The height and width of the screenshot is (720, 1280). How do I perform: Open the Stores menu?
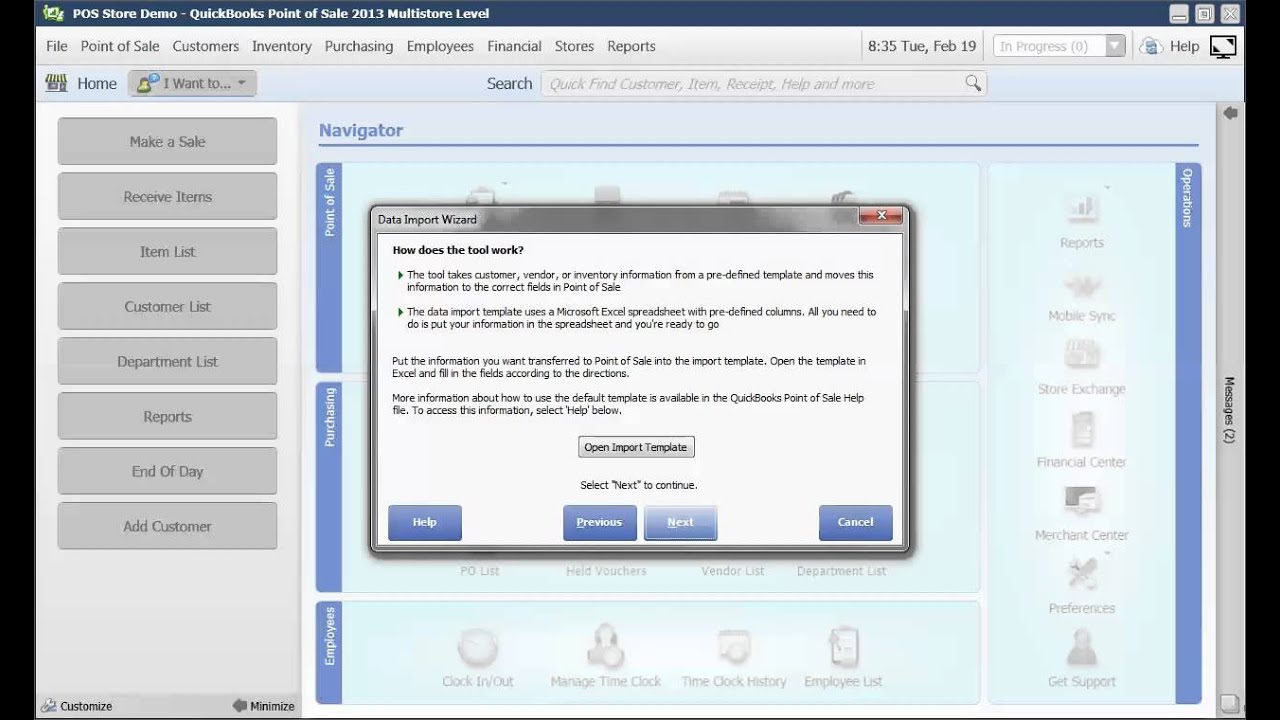574,46
